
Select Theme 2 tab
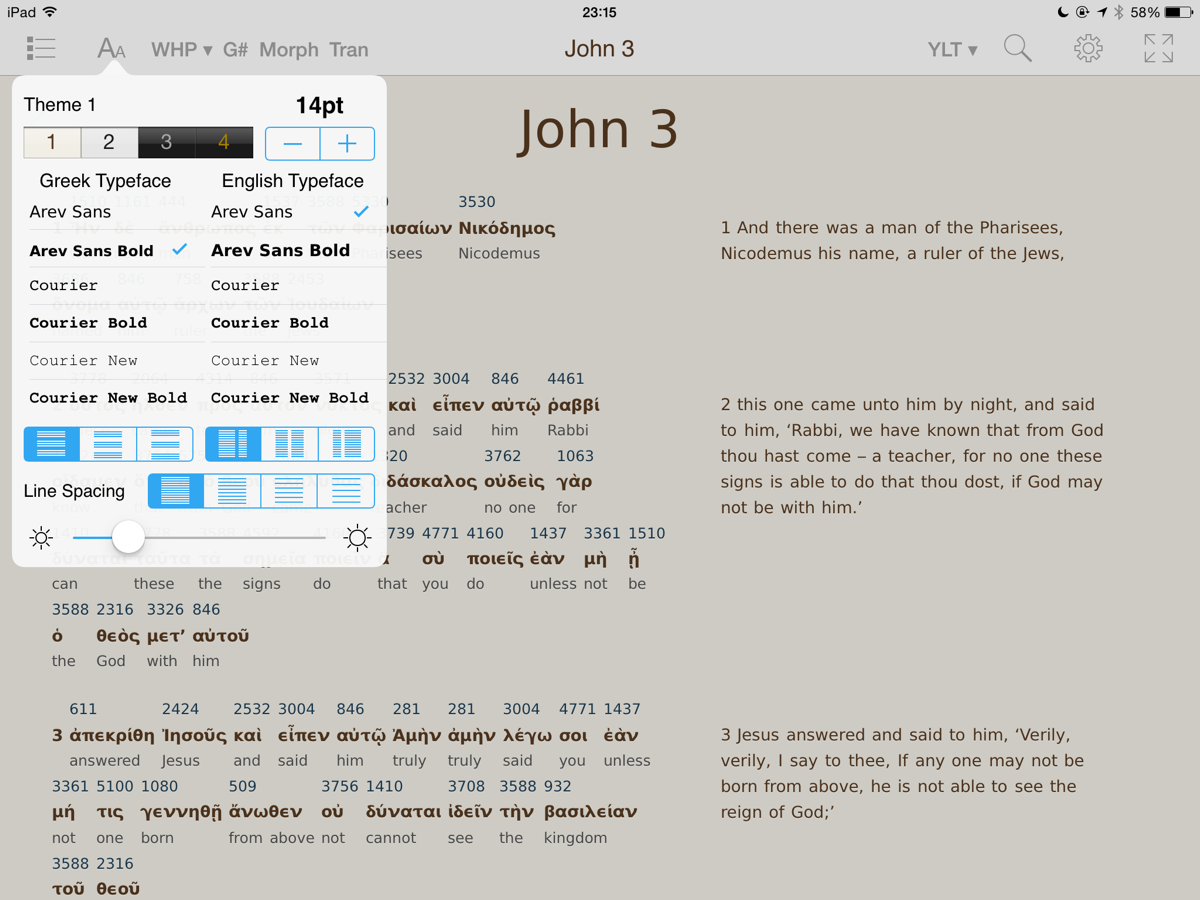point(109,143)
